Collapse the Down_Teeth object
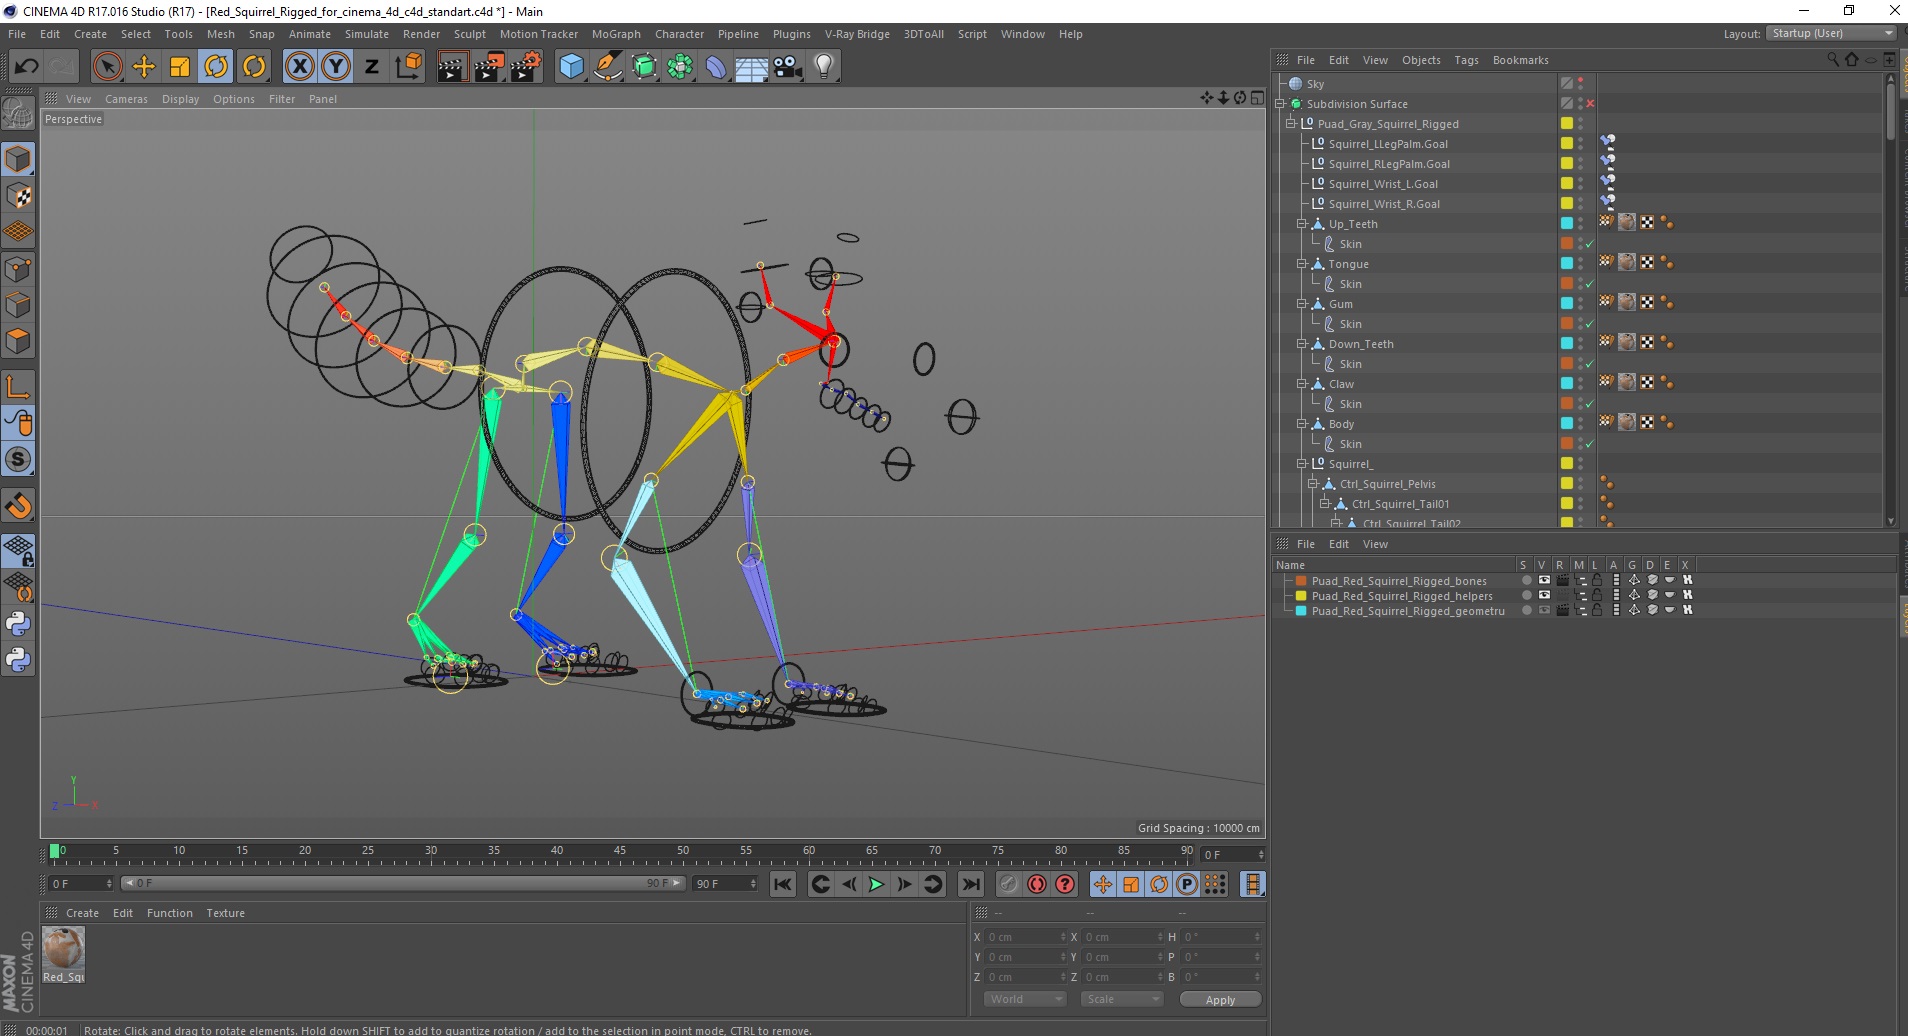 point(1302,344)
